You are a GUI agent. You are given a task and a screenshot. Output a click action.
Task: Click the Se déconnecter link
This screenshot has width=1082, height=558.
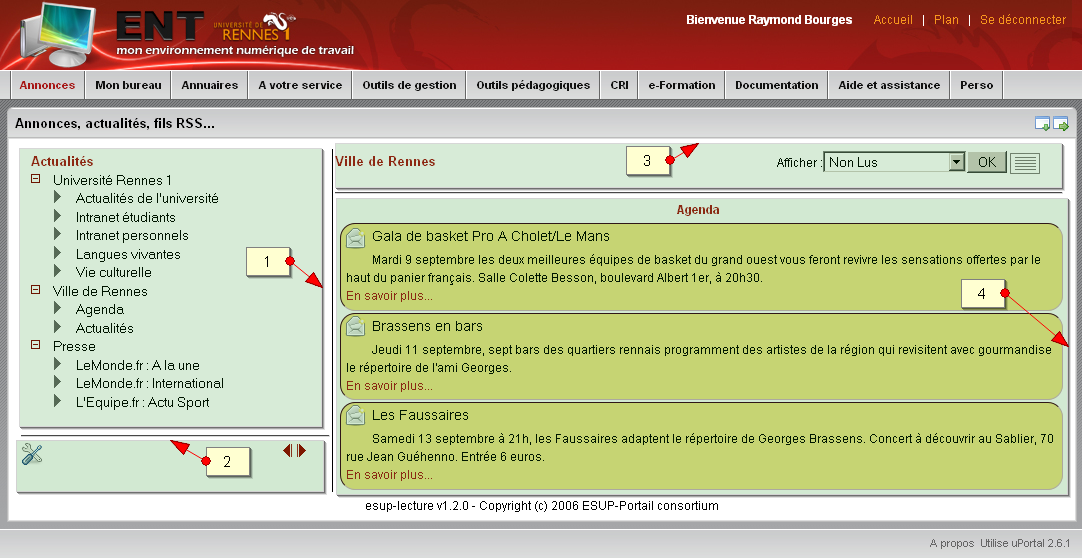pos(1022,20)
